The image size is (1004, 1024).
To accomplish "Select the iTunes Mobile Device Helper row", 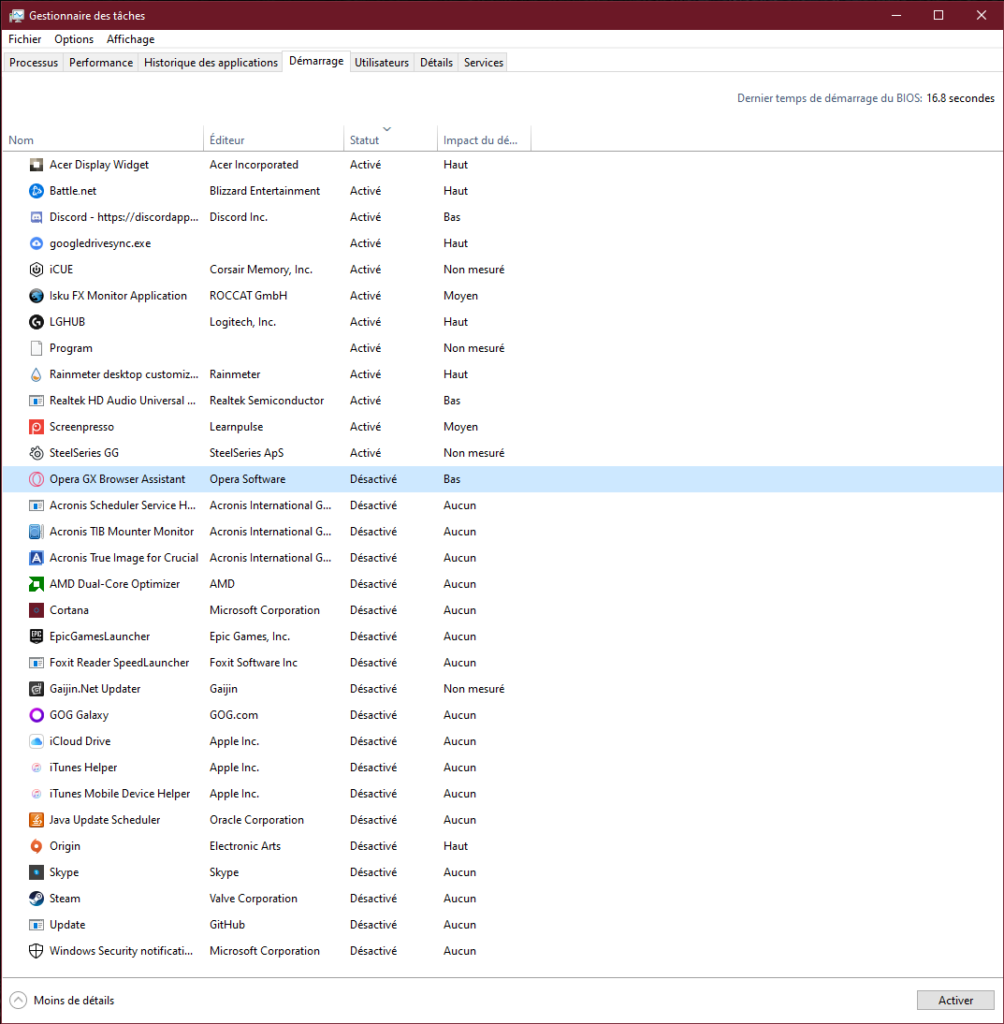I will (x=503, y=793).
